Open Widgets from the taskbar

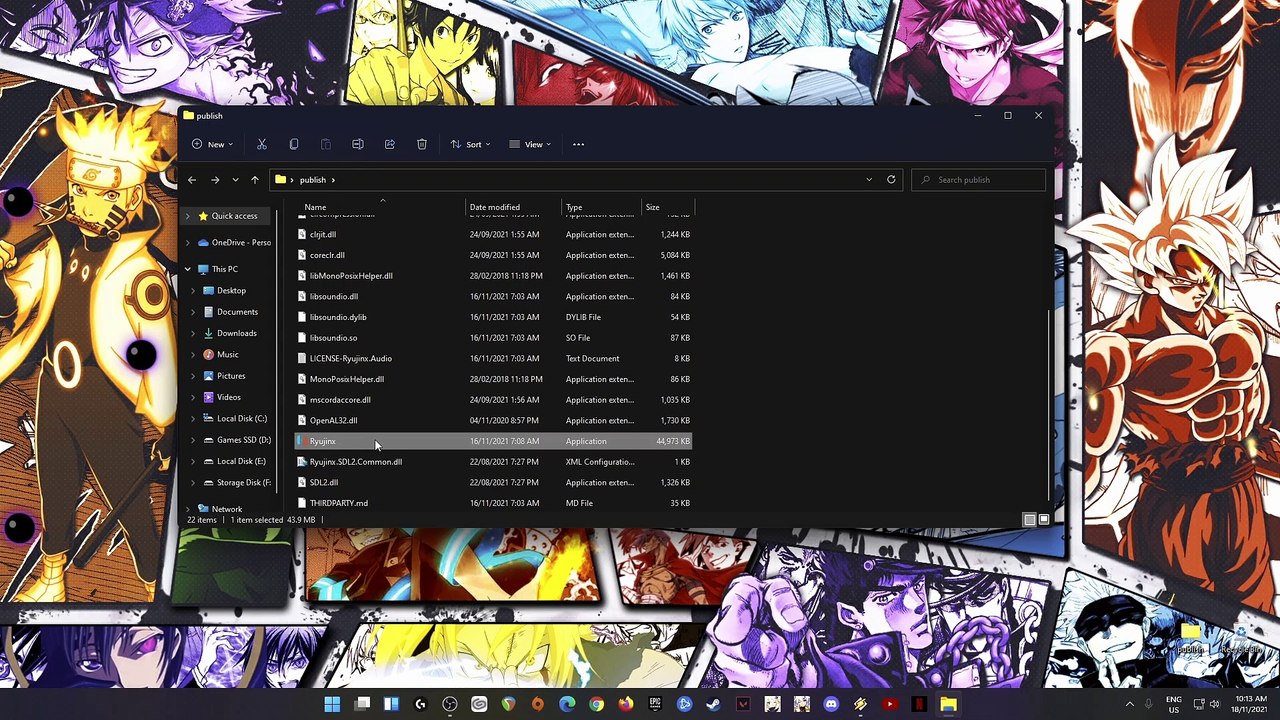click(x=391, y=704)
